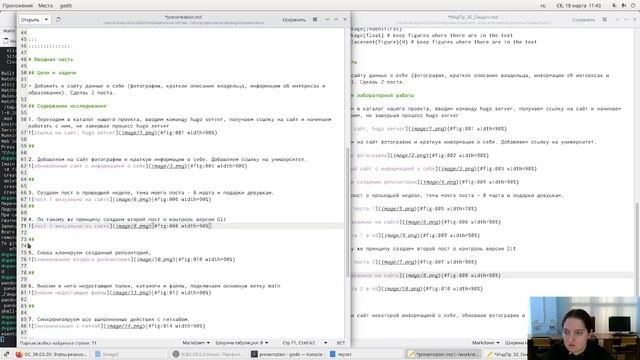This screenshot has width=640, height=360.
Task: Click the date and time clock in top panel
Action: coord(579,6)
